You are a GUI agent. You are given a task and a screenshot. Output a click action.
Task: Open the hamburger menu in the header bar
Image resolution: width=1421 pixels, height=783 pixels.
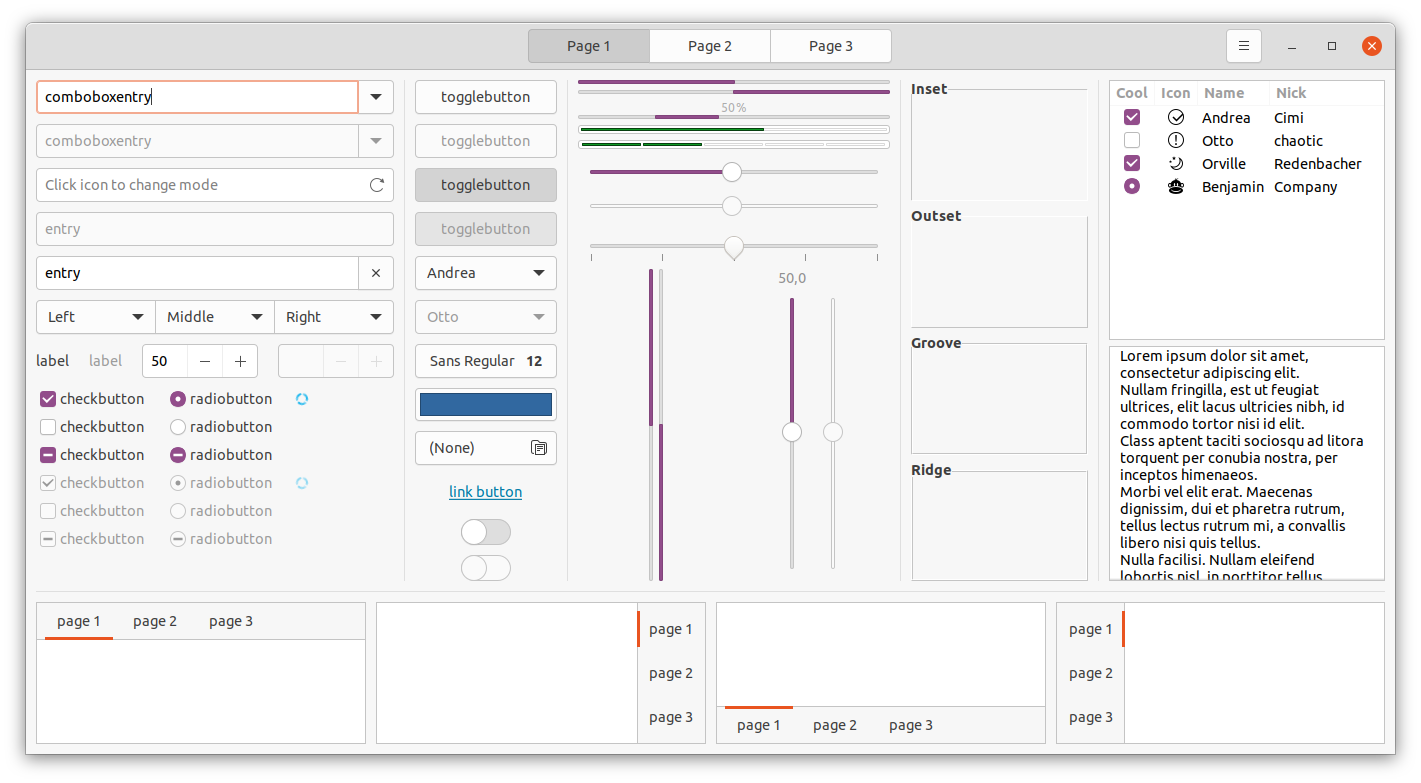[1244, 46]
